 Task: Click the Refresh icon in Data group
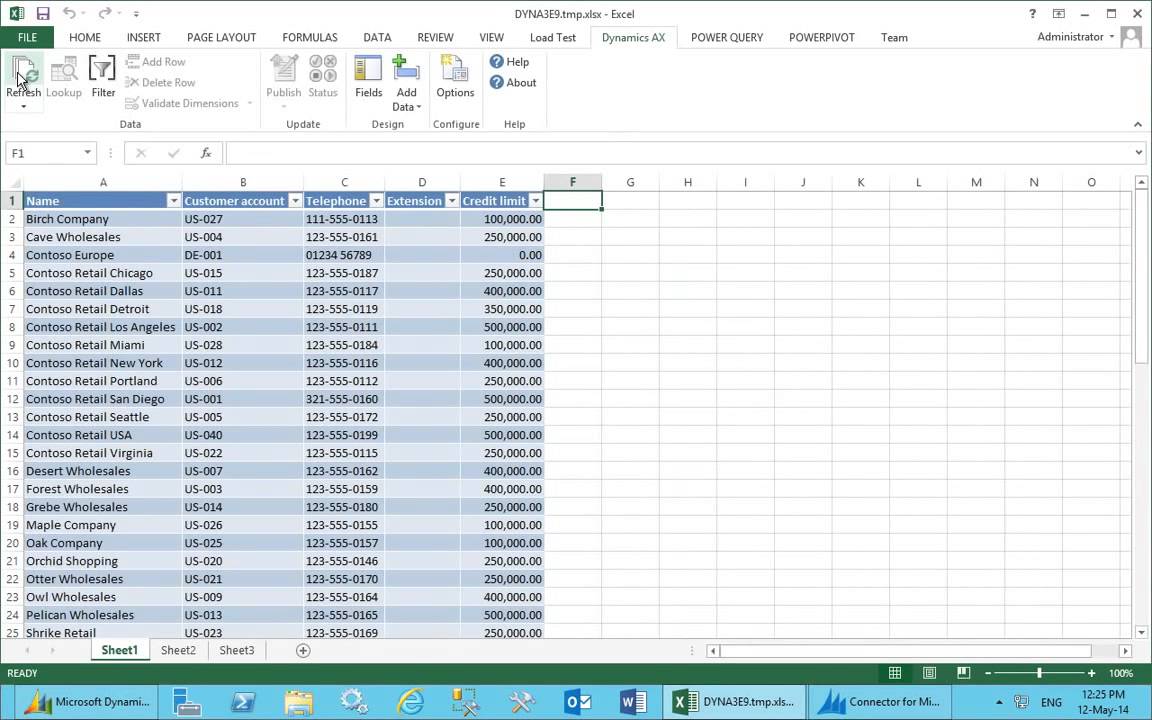tap(24, 70)
